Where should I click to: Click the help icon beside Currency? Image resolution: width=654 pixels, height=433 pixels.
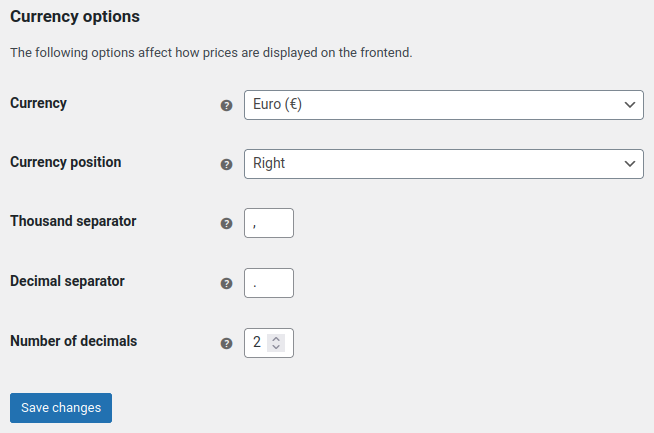click(226, 106)
